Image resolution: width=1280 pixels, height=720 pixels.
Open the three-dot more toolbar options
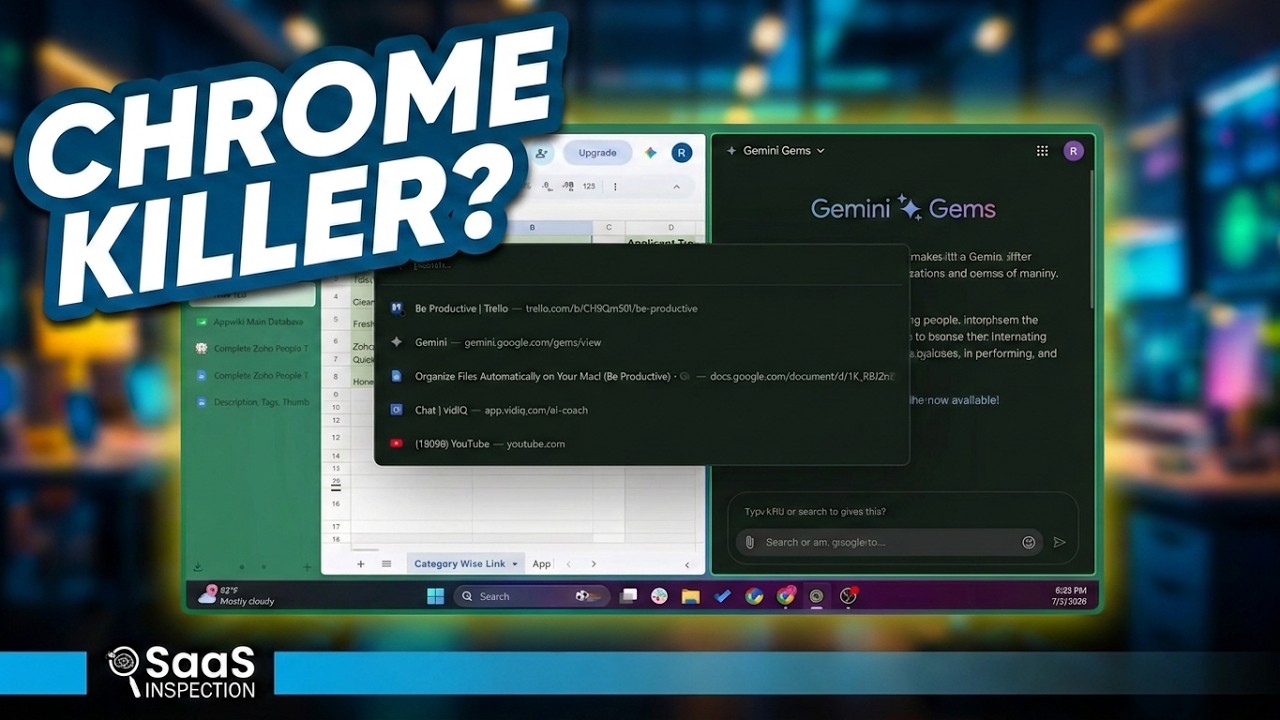click(614, 187)
